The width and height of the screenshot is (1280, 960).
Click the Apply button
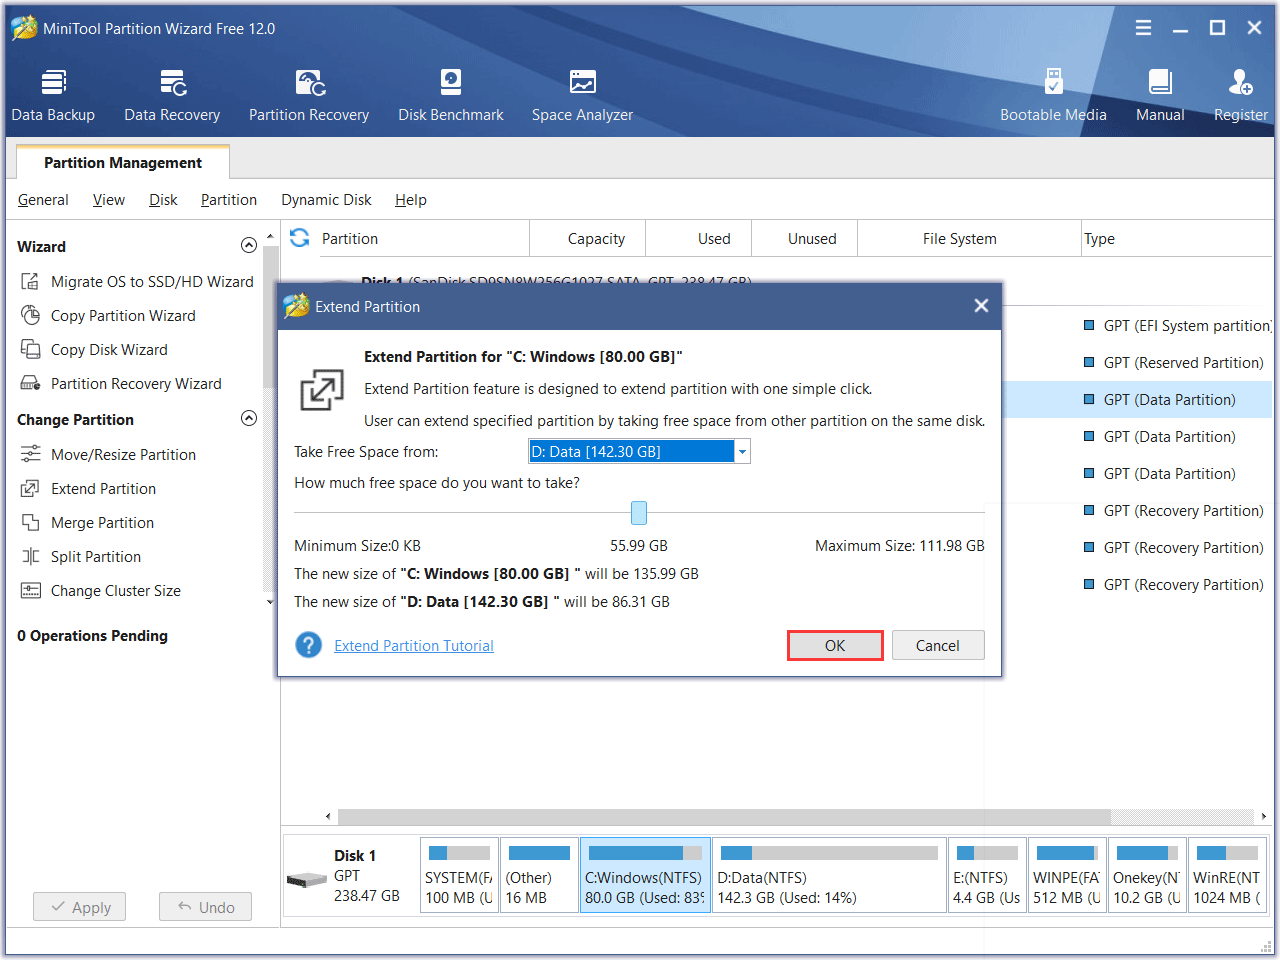(80, 907)
